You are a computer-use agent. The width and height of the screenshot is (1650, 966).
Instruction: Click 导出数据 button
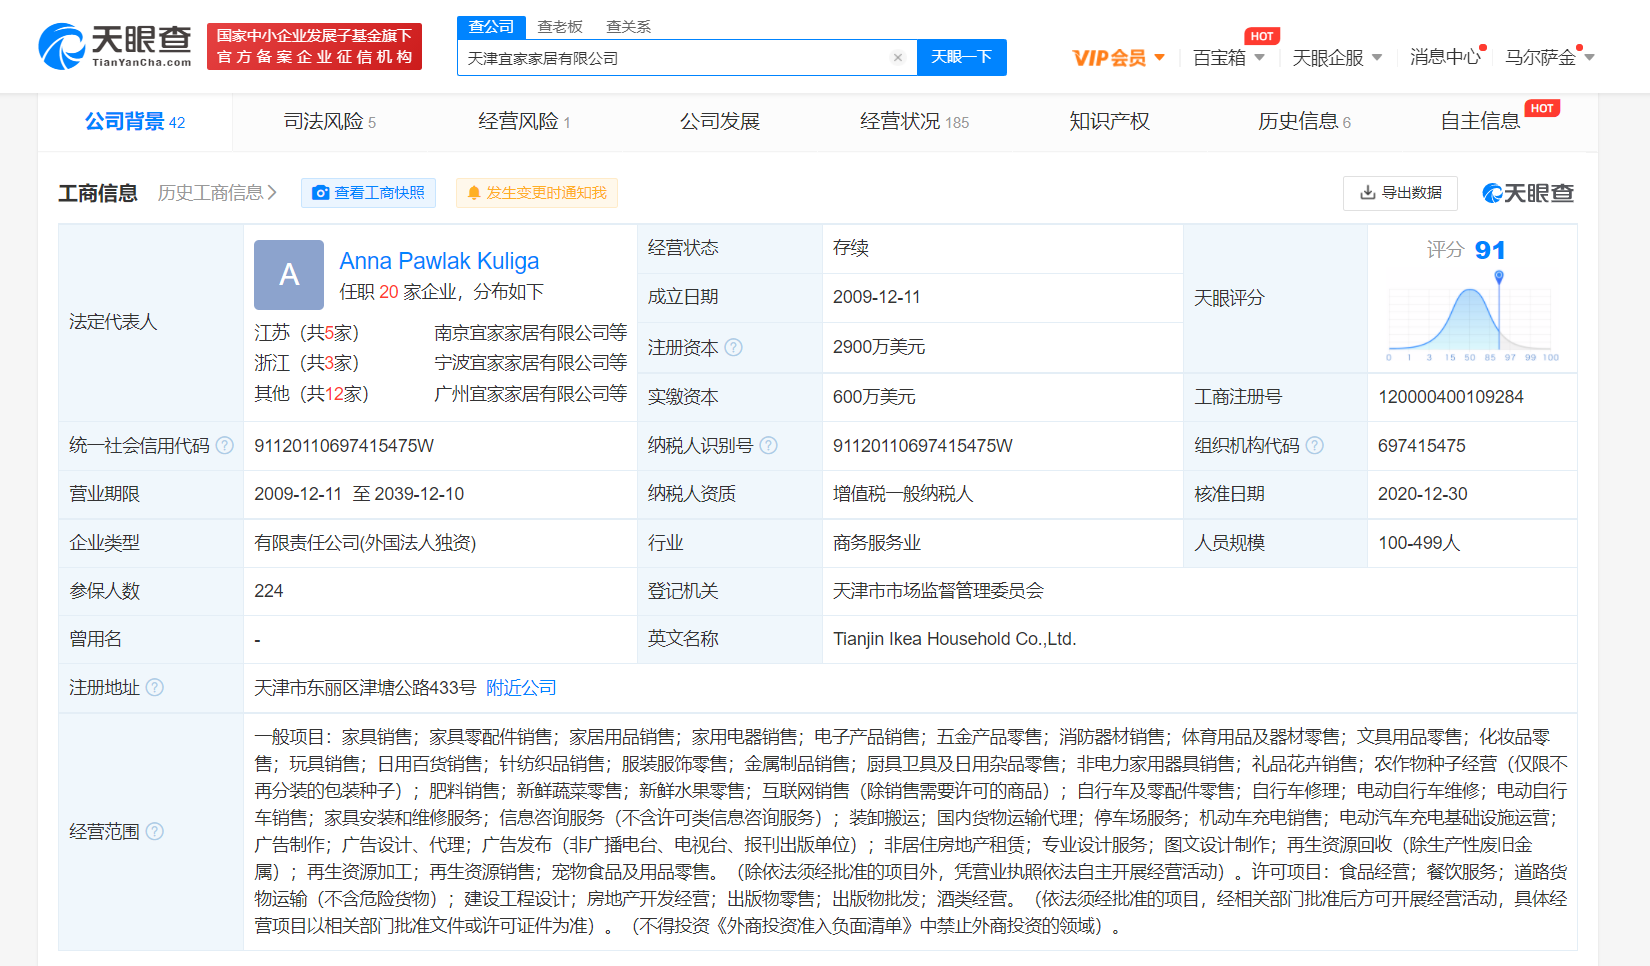(x=1400, y=193)
